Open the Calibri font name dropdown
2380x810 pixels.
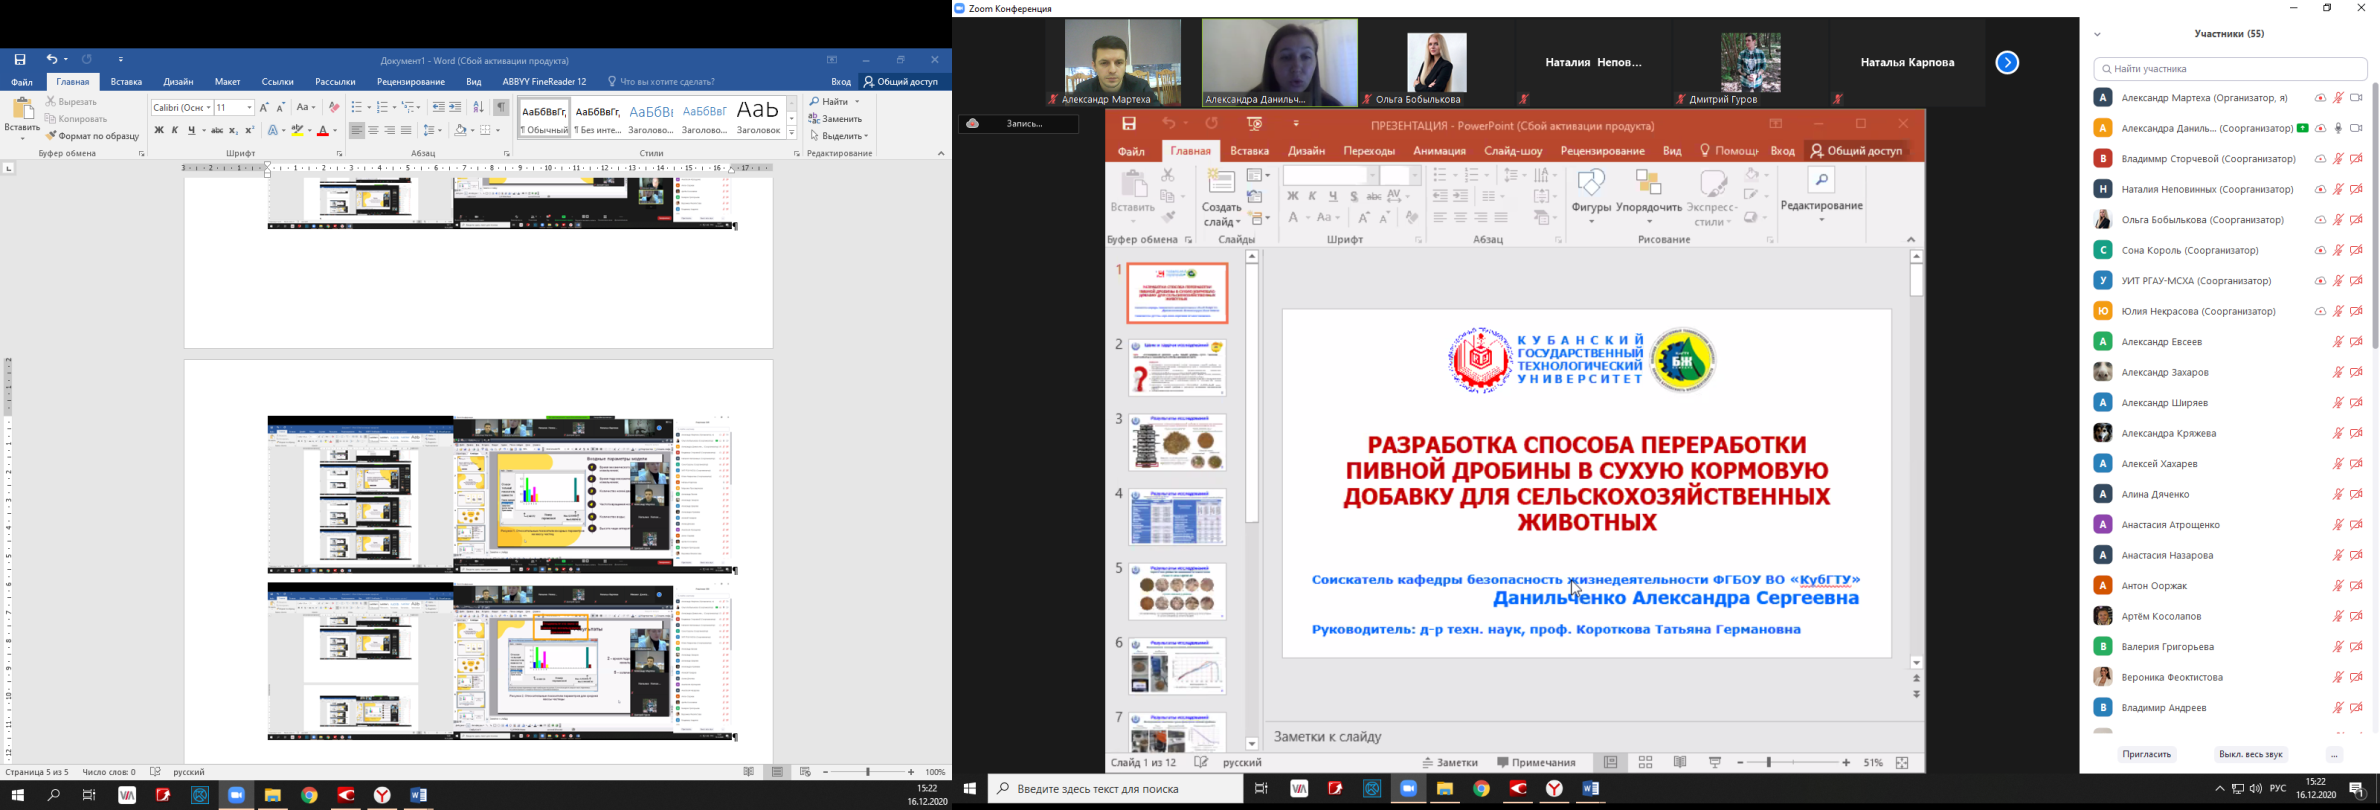pos(208,108)
